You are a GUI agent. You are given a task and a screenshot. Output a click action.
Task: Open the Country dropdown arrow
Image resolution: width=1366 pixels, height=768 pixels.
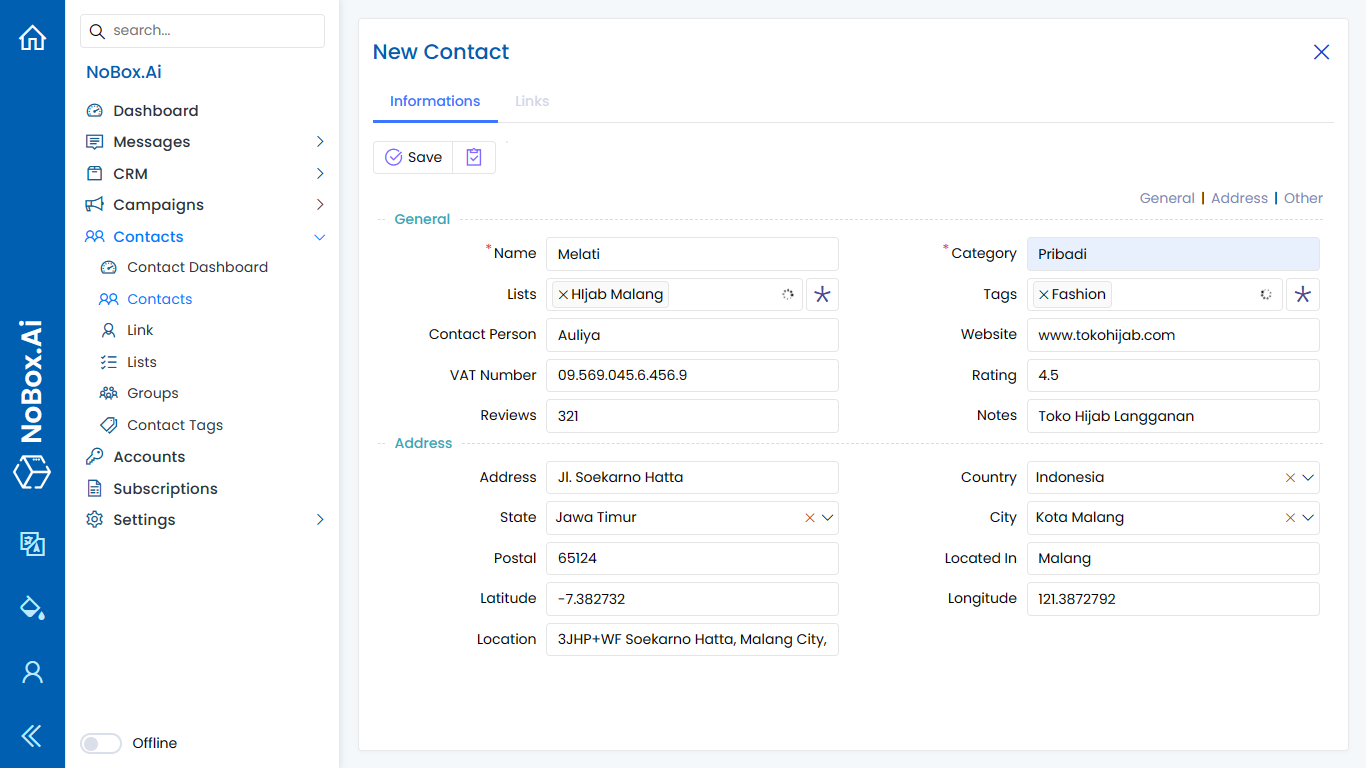1308,478
